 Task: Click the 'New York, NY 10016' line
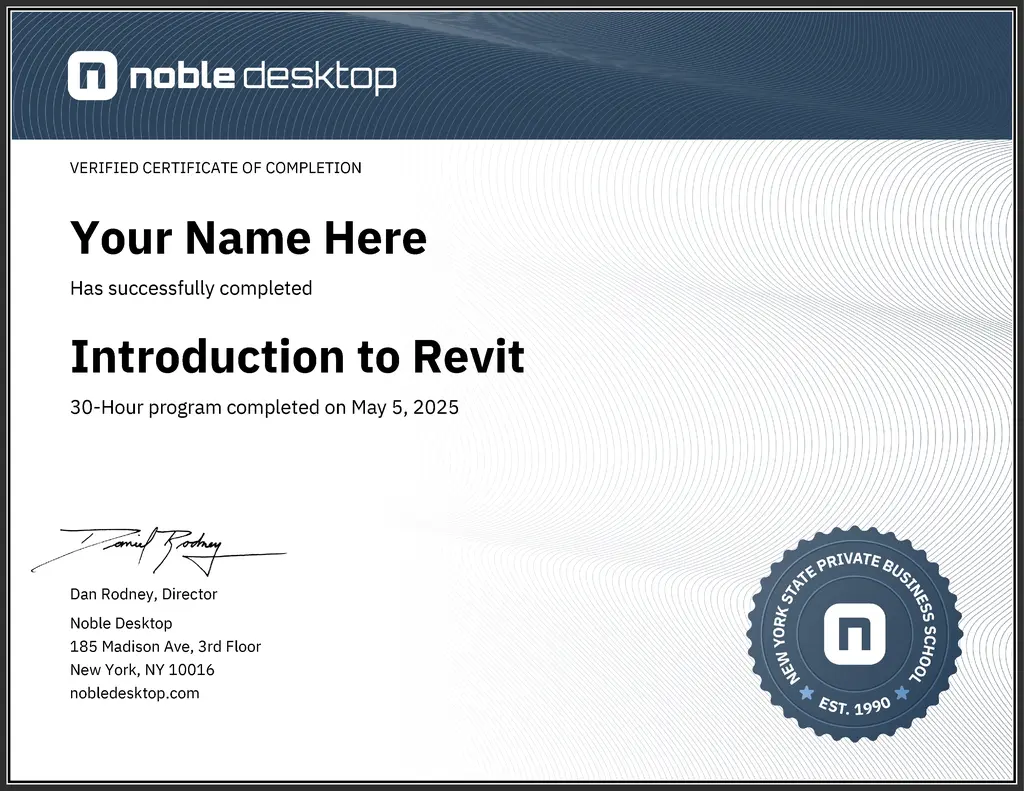[142, 669]
